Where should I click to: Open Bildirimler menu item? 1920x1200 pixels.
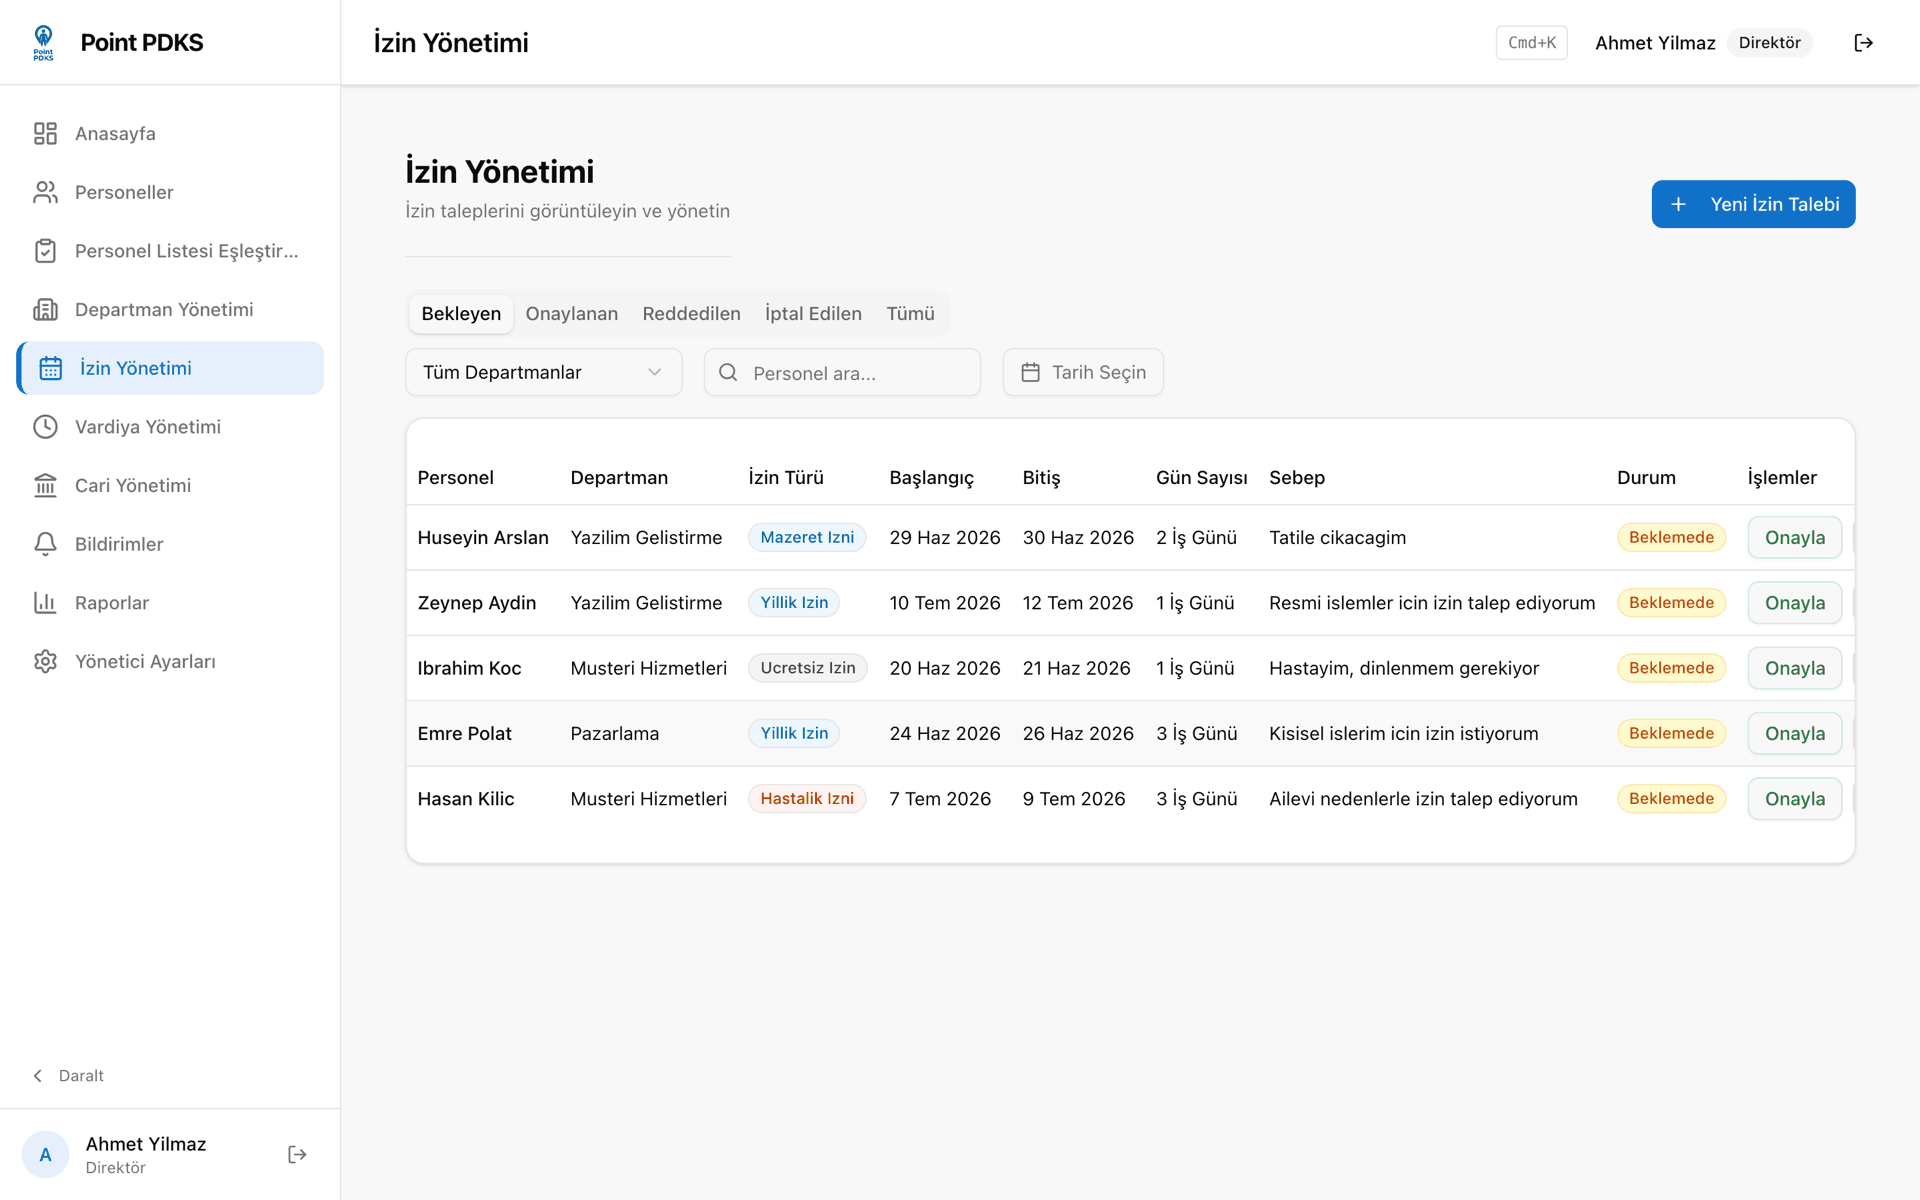pyautogui.click(x=170, y=544)
